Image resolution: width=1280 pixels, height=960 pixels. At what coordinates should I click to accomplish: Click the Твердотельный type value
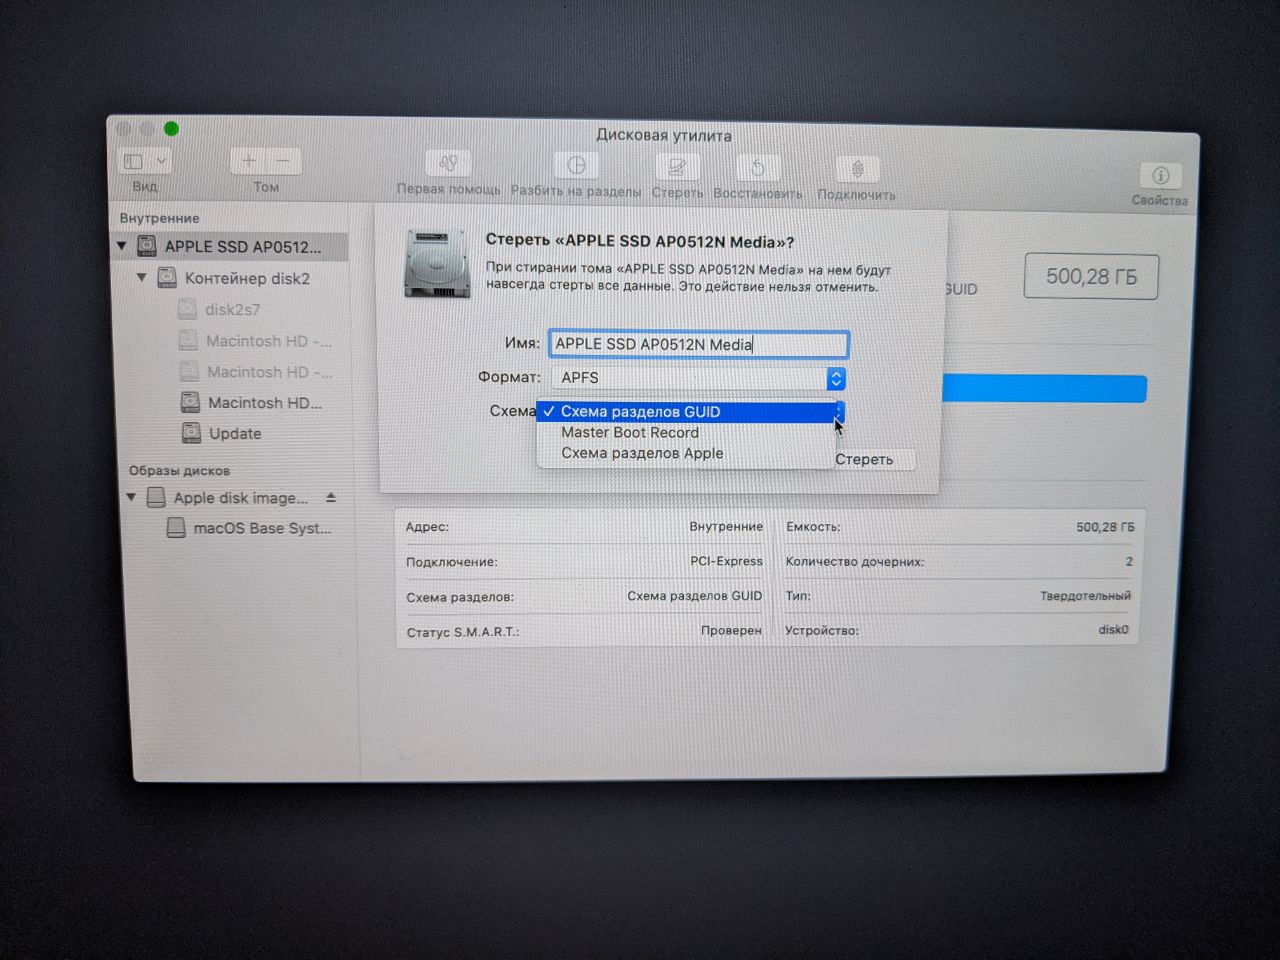(x=1085, y=596)
